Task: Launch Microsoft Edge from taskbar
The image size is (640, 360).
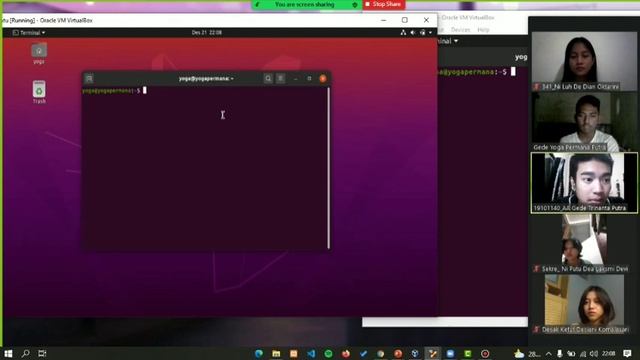Action: pos(259,353)
